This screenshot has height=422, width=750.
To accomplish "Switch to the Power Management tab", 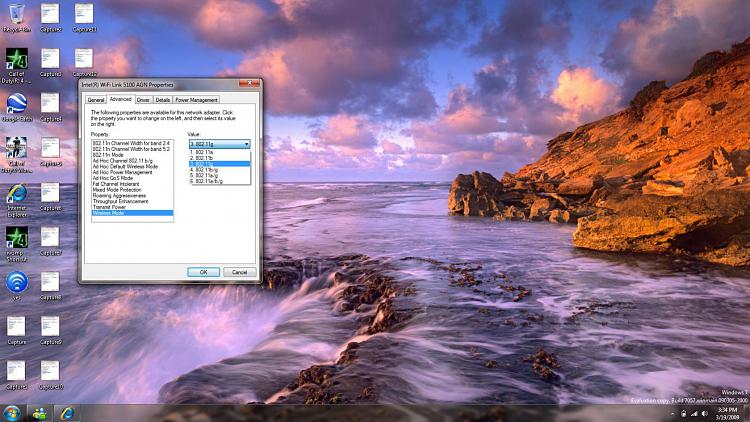I will pyautogui.click(x=196, y=100).
